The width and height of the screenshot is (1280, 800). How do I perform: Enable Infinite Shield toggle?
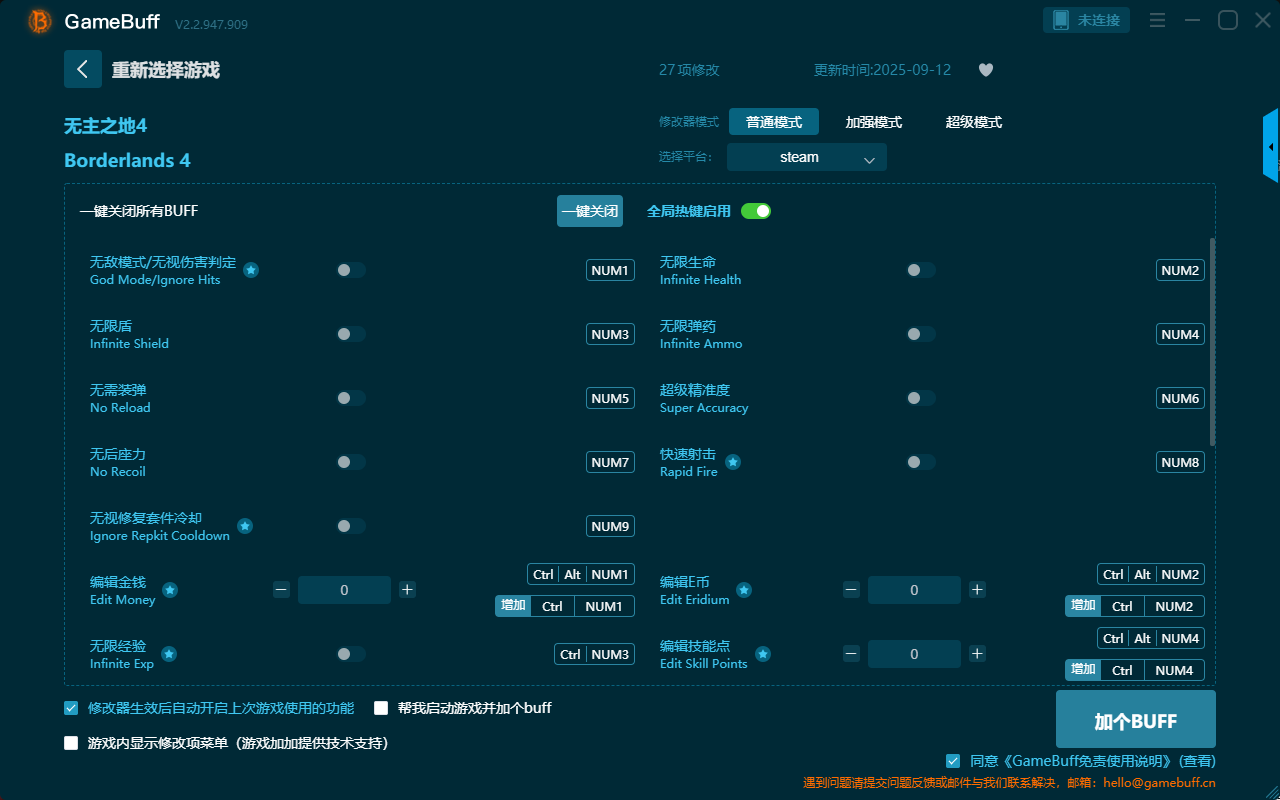tap(351, 334)
